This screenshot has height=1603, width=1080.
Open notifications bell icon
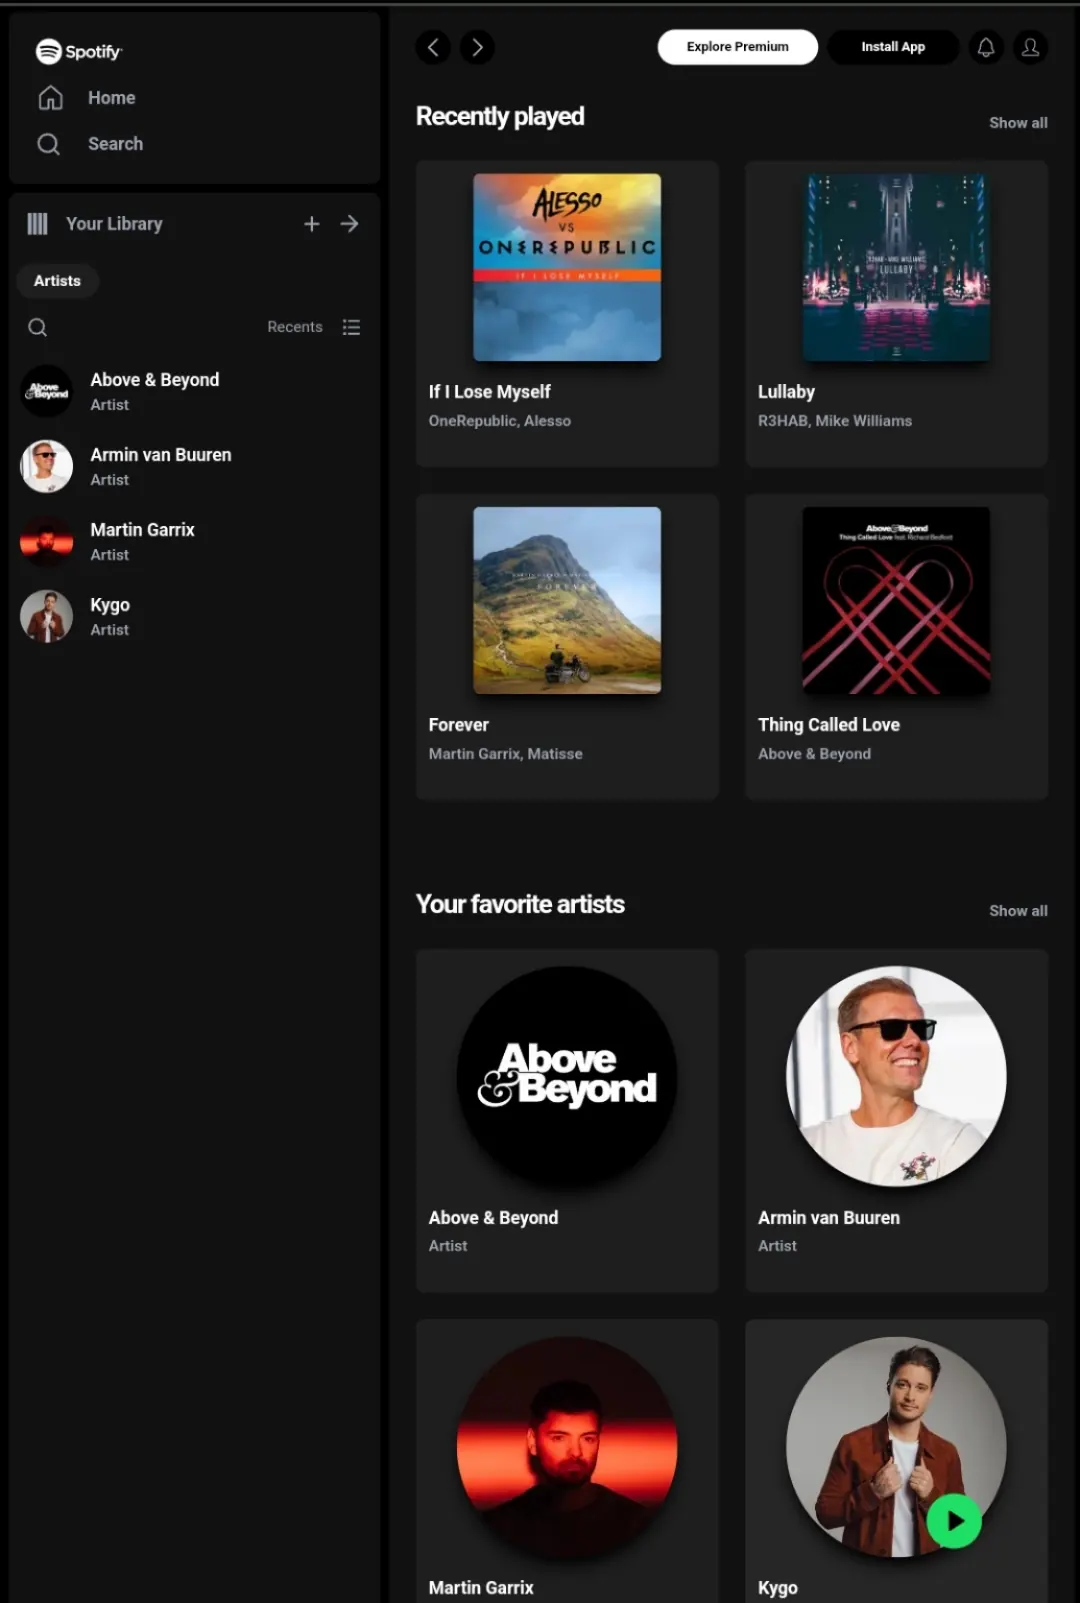pyautogui.click(x=986, y=47)
